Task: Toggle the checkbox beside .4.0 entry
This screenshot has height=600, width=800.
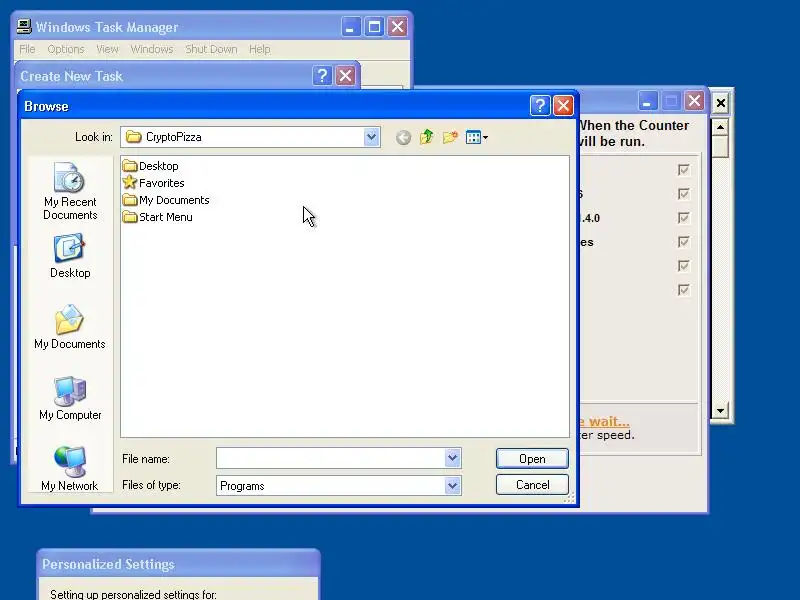Action: point(684,218)
